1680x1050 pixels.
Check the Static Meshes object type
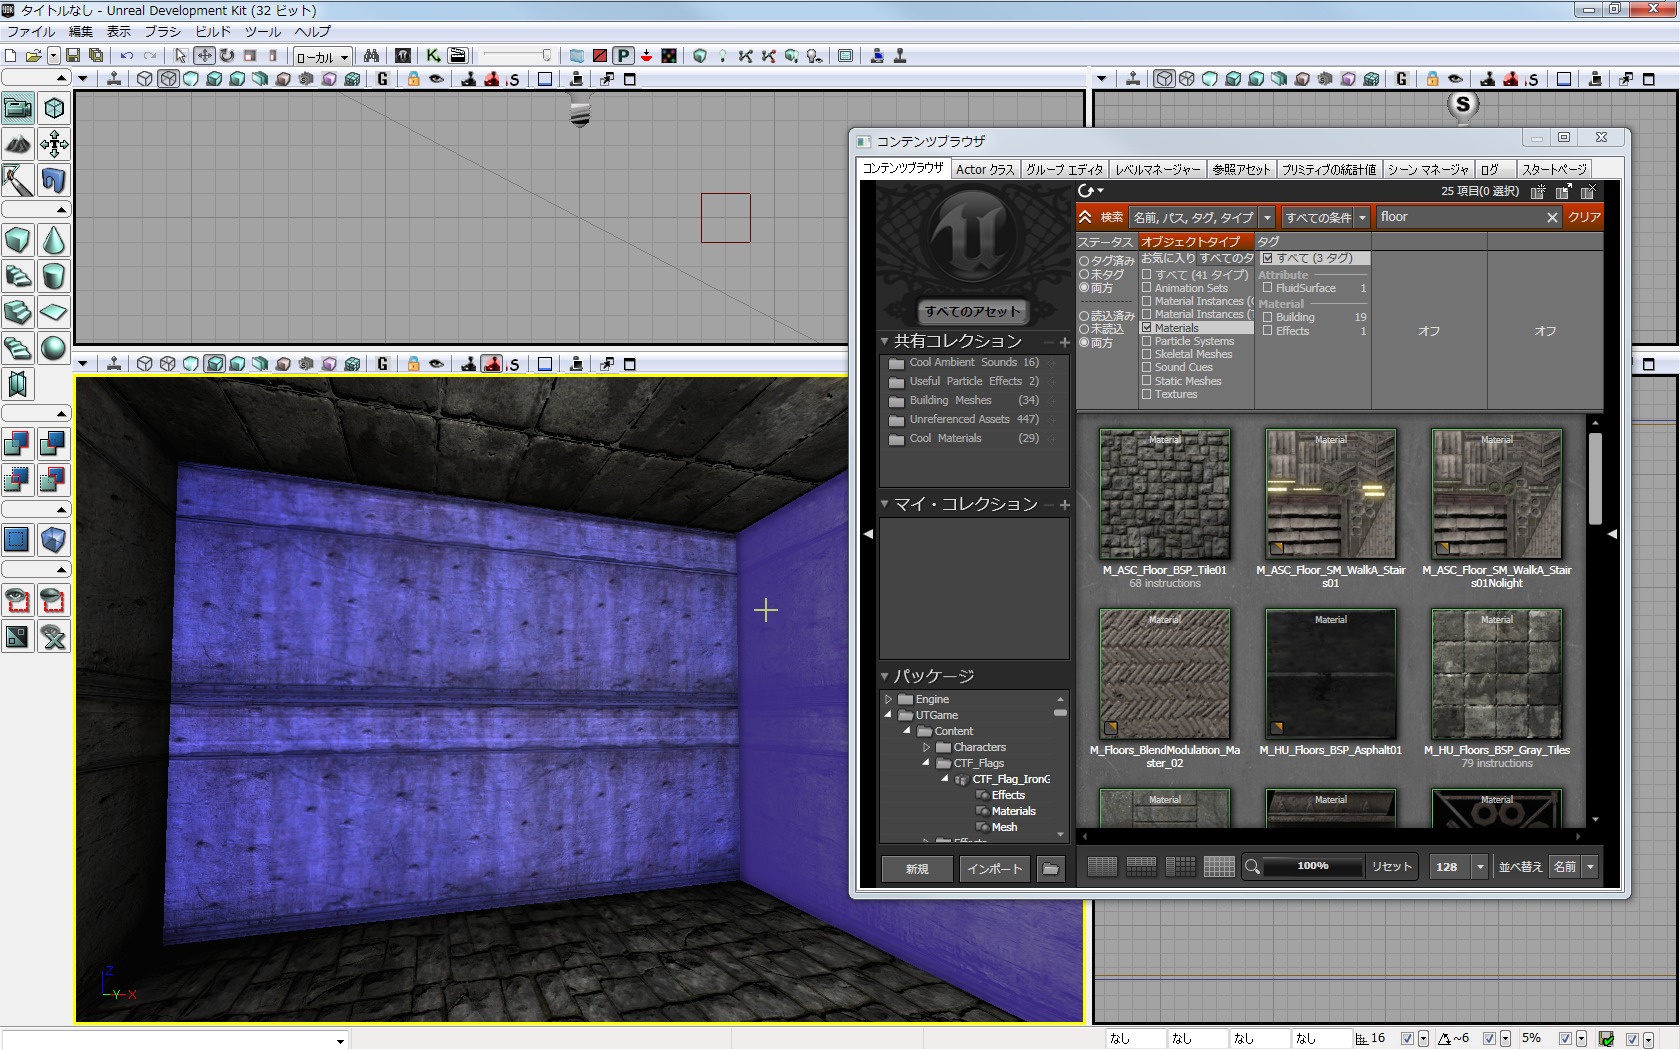tap(1147, 381)
